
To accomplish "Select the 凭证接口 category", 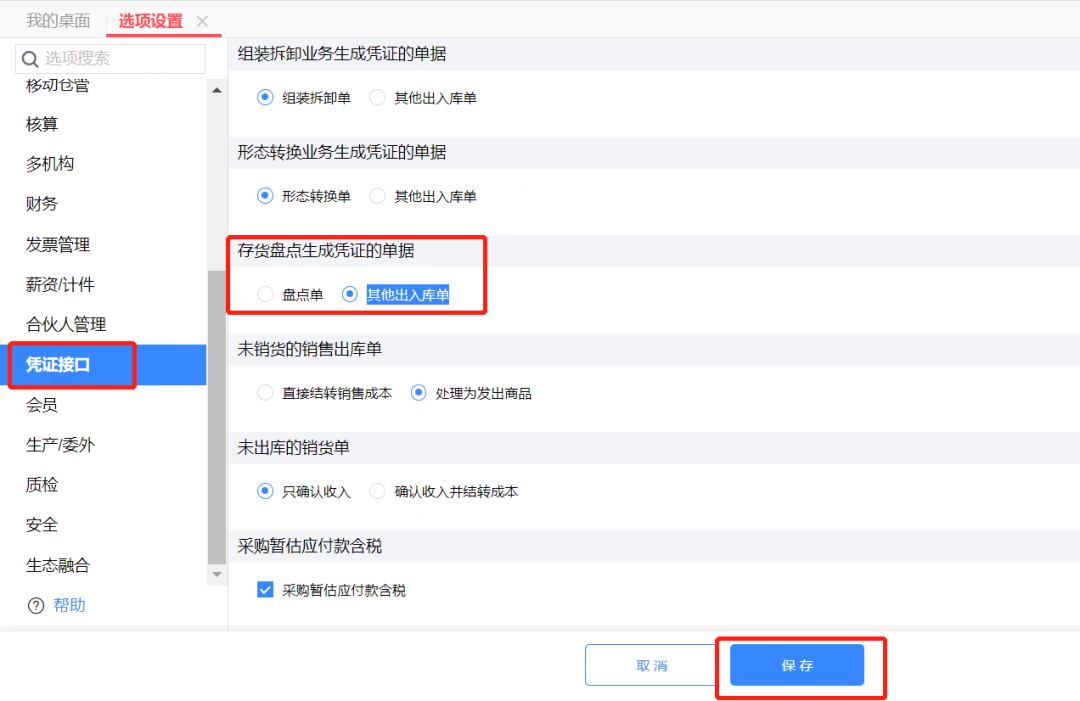I will pos(103,364).
